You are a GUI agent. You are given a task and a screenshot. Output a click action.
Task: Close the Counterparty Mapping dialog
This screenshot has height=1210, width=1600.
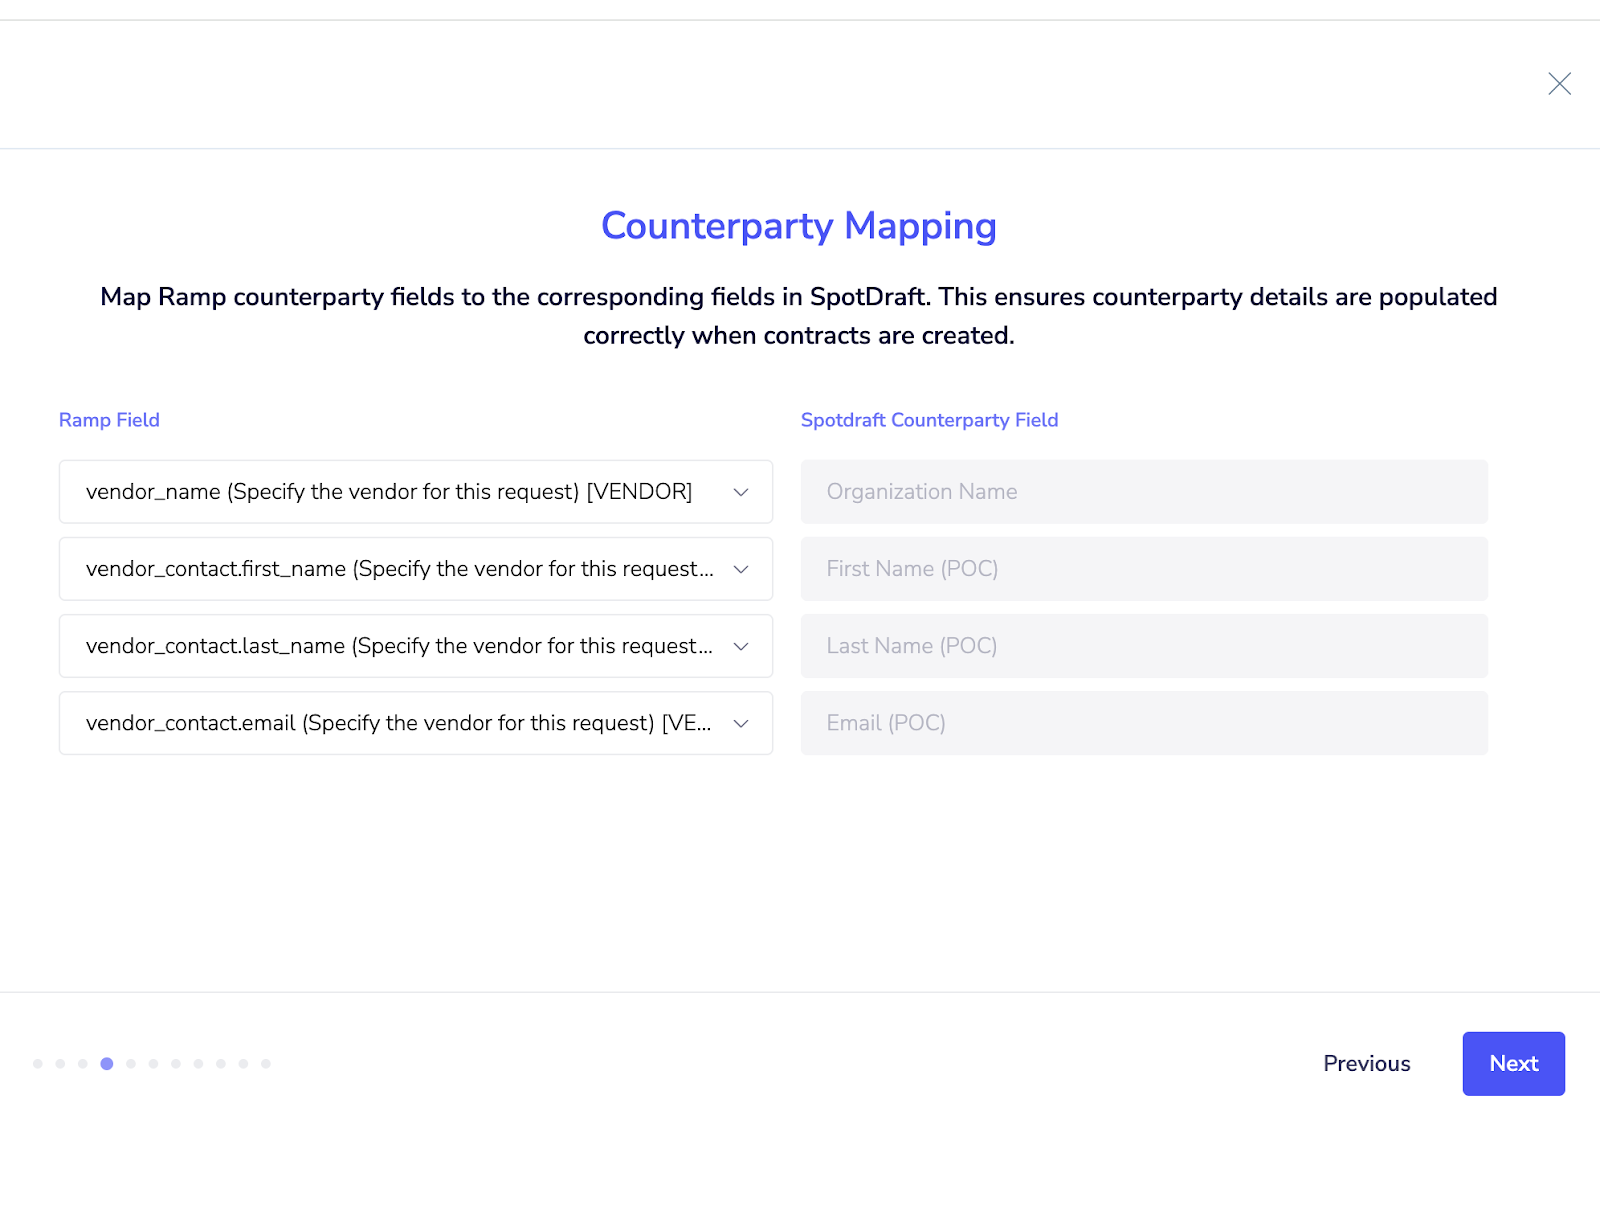tap(1559, 84)
